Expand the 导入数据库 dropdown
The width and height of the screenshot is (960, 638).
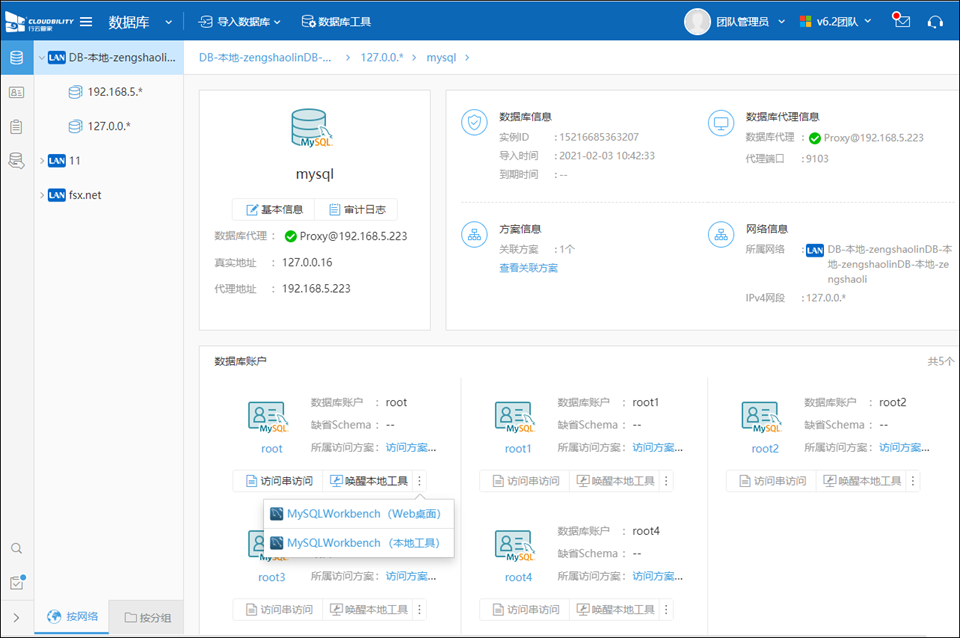240,21
